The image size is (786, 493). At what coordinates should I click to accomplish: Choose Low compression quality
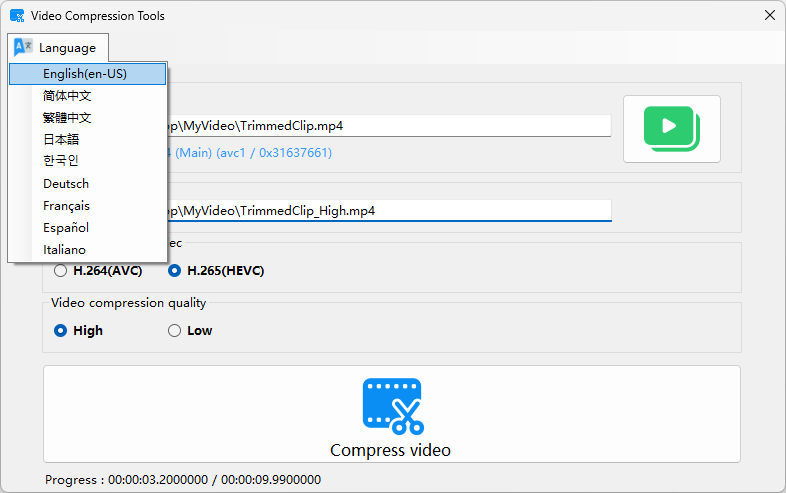point(190,331)
